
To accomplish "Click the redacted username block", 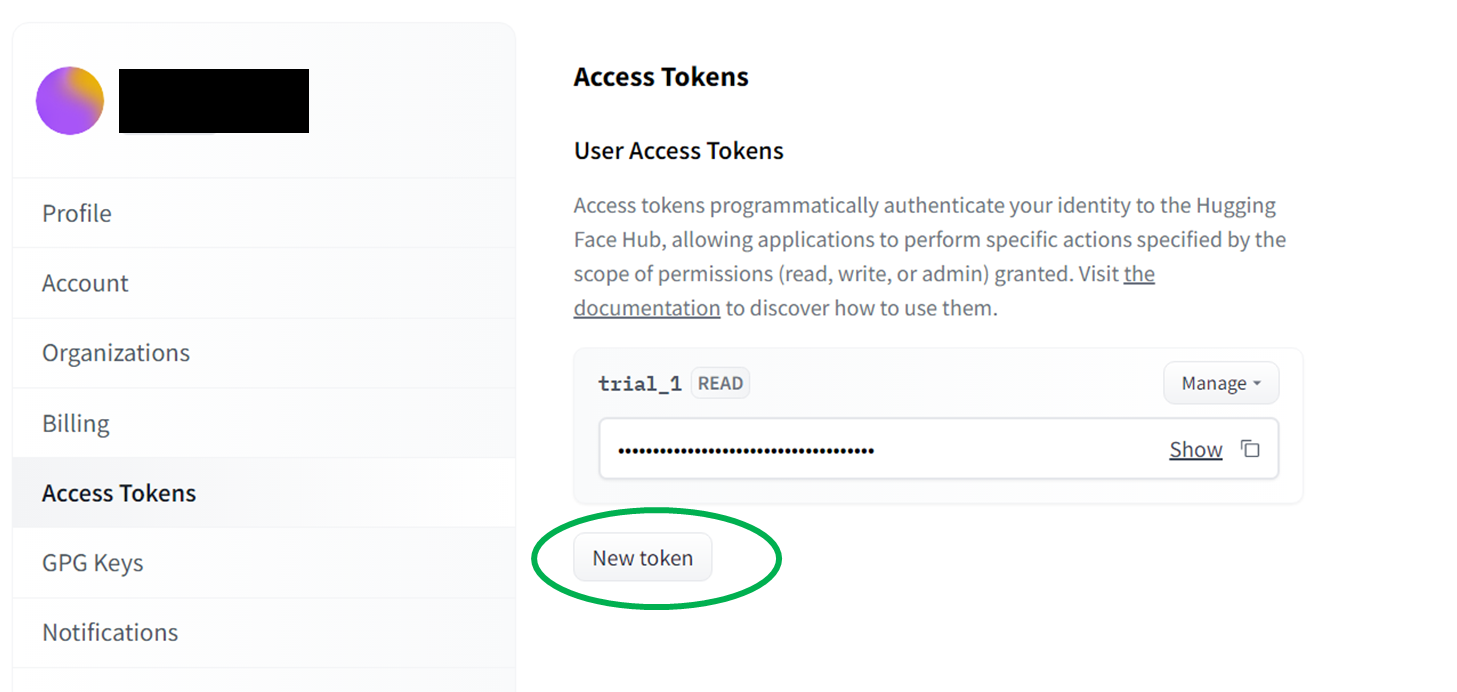I will (214, 101).
